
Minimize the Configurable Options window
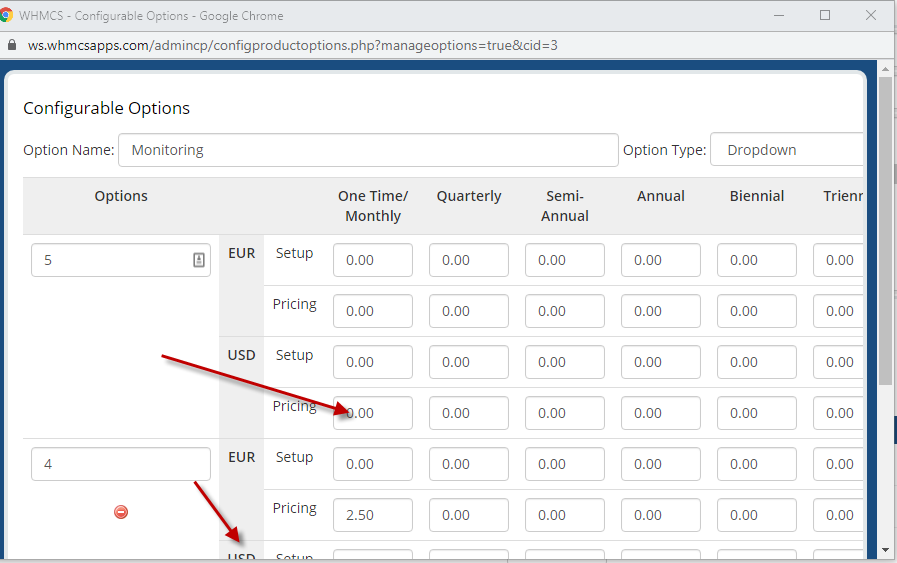point(779,15)
